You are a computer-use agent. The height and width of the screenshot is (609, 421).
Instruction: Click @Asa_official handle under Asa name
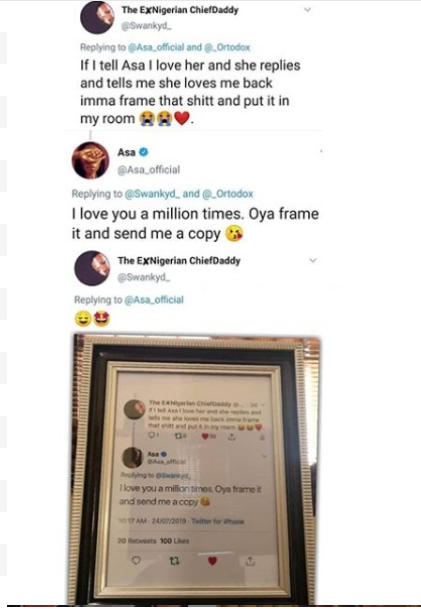click(x=149, y=170)
